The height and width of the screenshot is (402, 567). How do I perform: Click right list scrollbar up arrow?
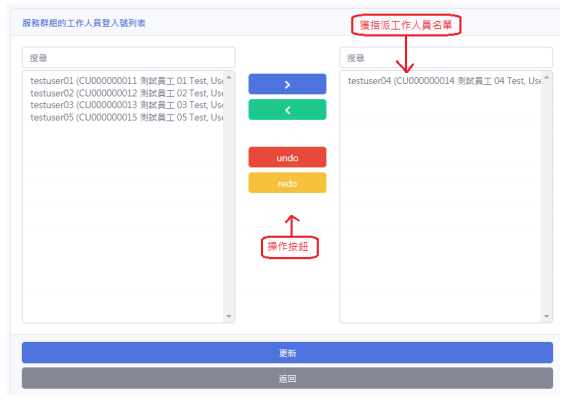click(546, 77)
